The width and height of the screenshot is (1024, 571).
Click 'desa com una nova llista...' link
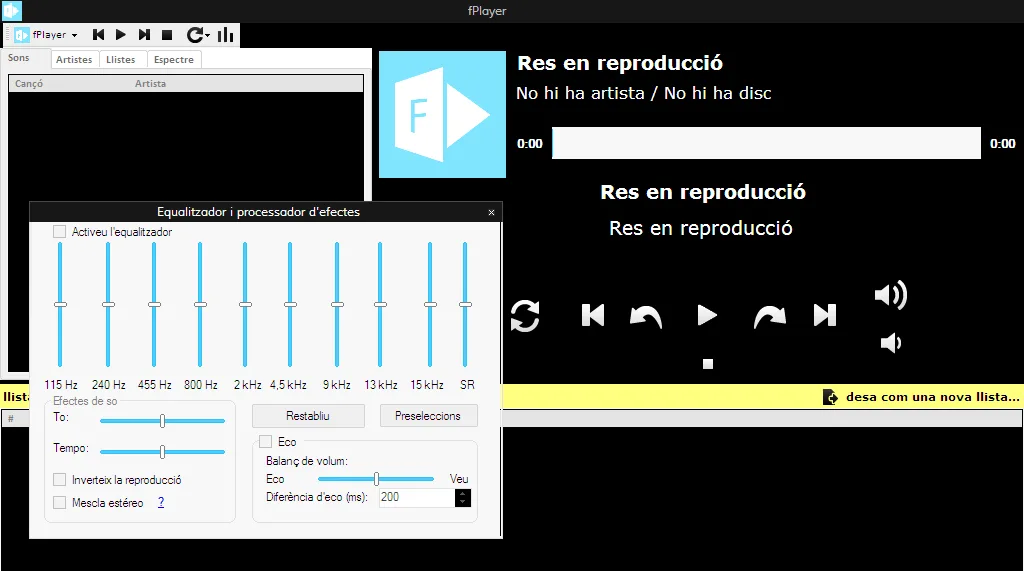(933, 397)
